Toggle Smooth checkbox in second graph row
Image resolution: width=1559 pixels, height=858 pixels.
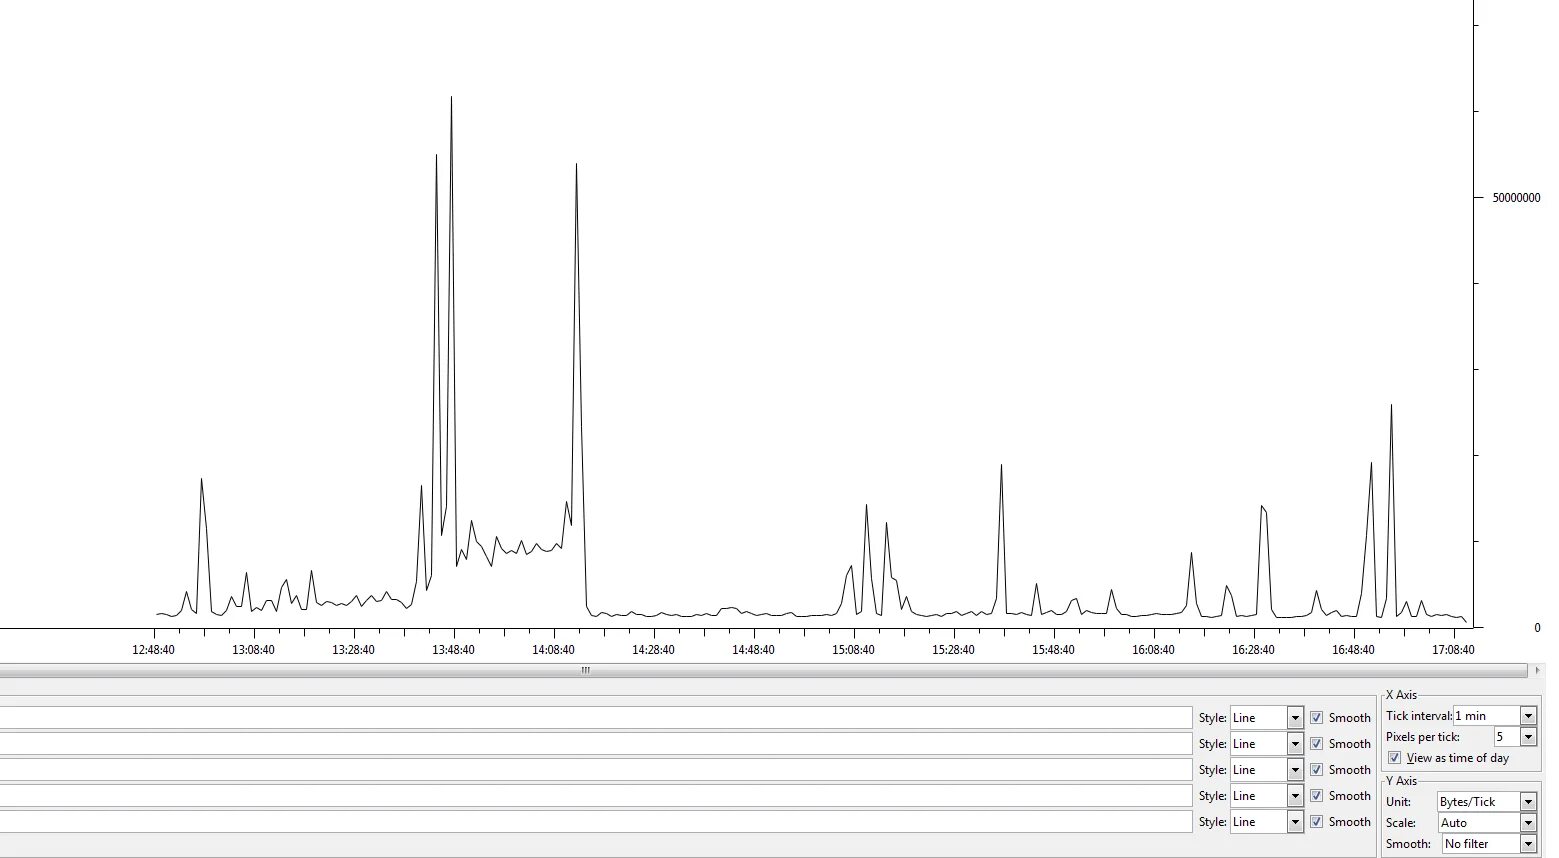coord(1316,744)
